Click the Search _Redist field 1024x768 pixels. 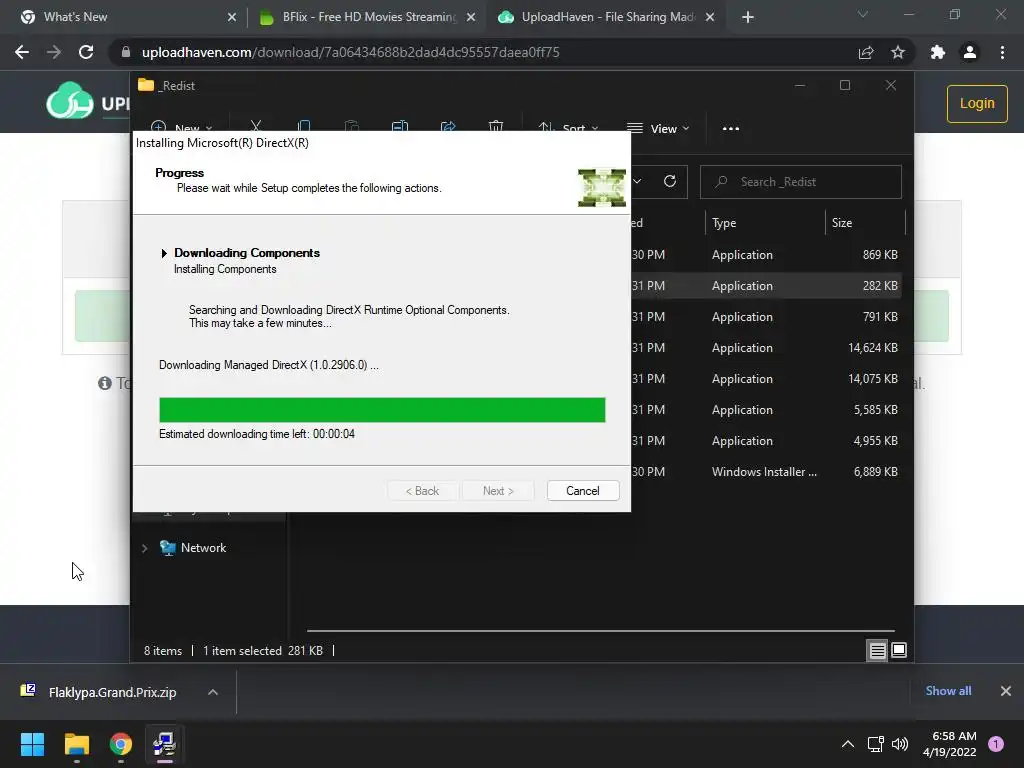click(801, 182)
